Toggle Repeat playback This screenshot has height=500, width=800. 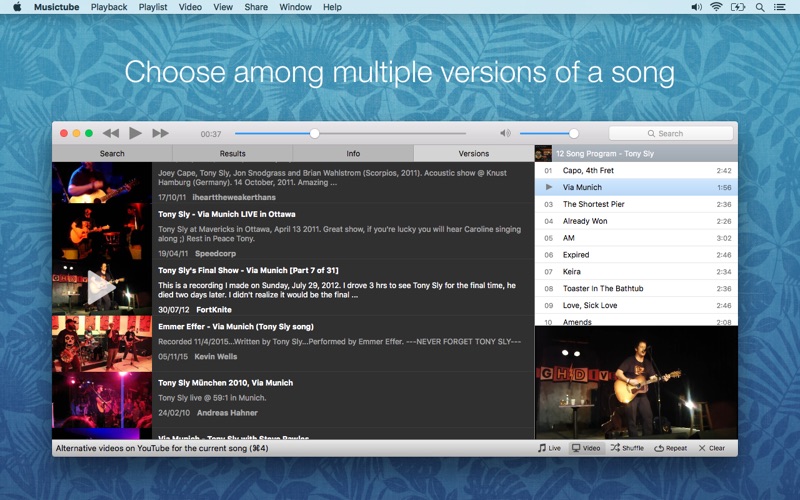[670, 448]
